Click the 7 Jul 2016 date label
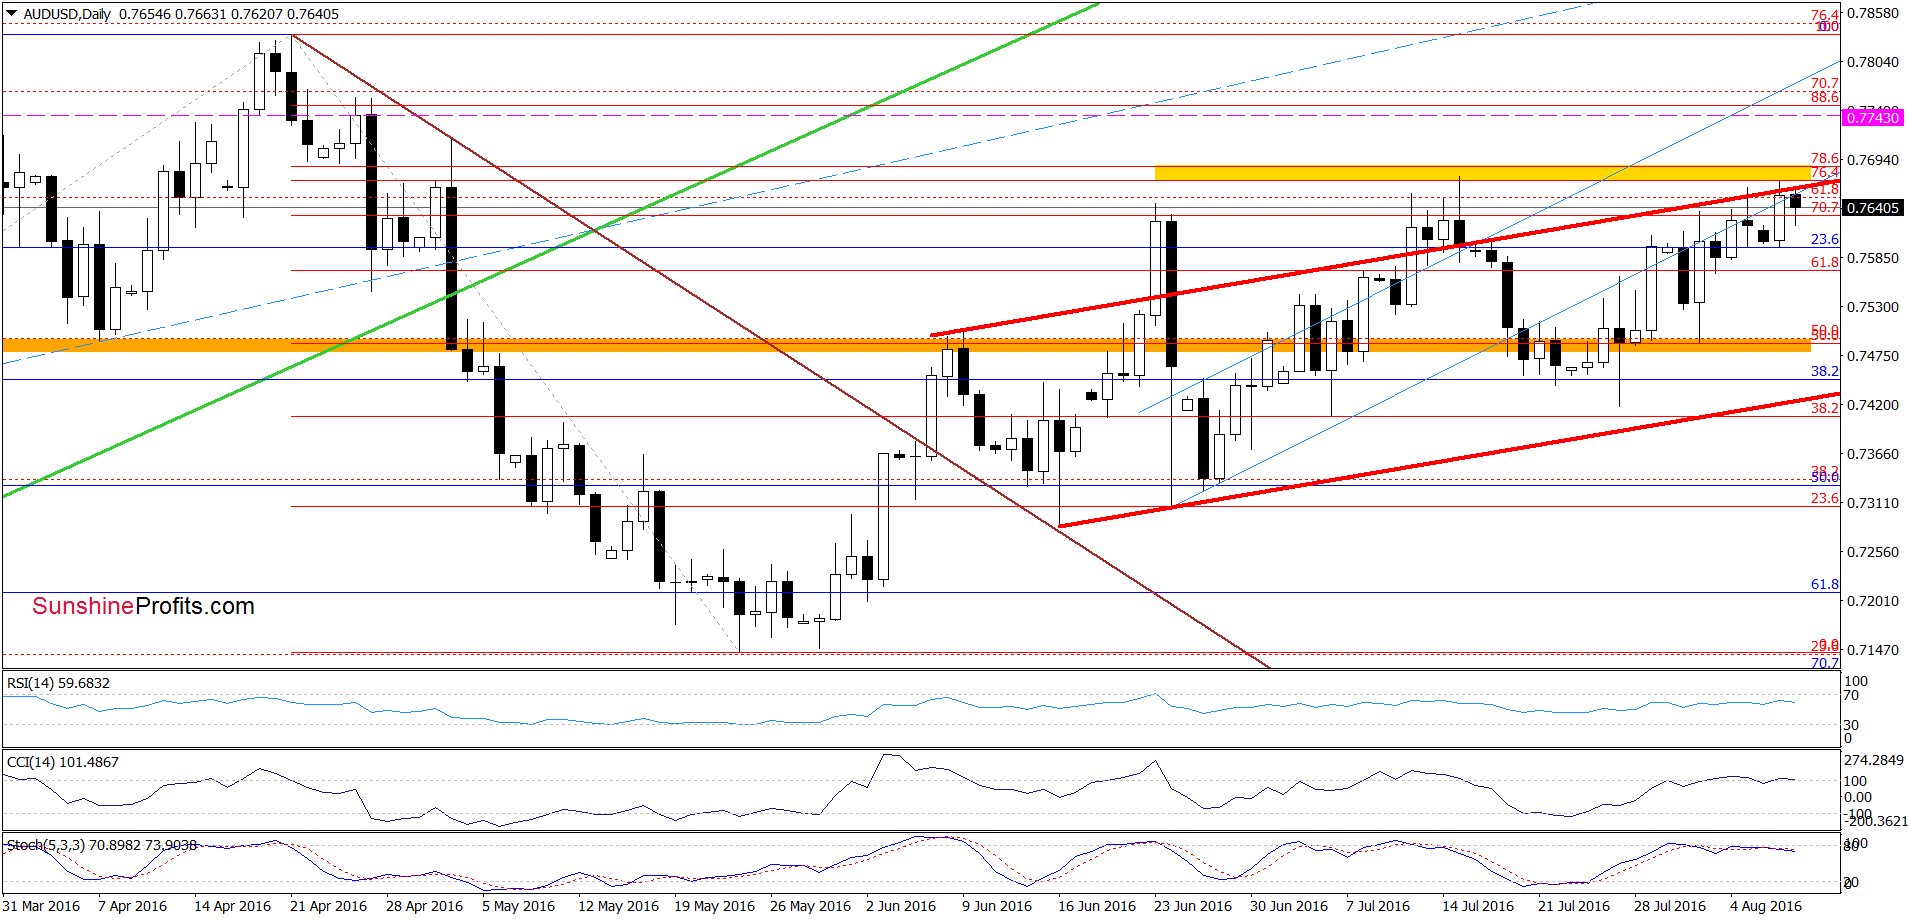 [x=1378, y=906]
